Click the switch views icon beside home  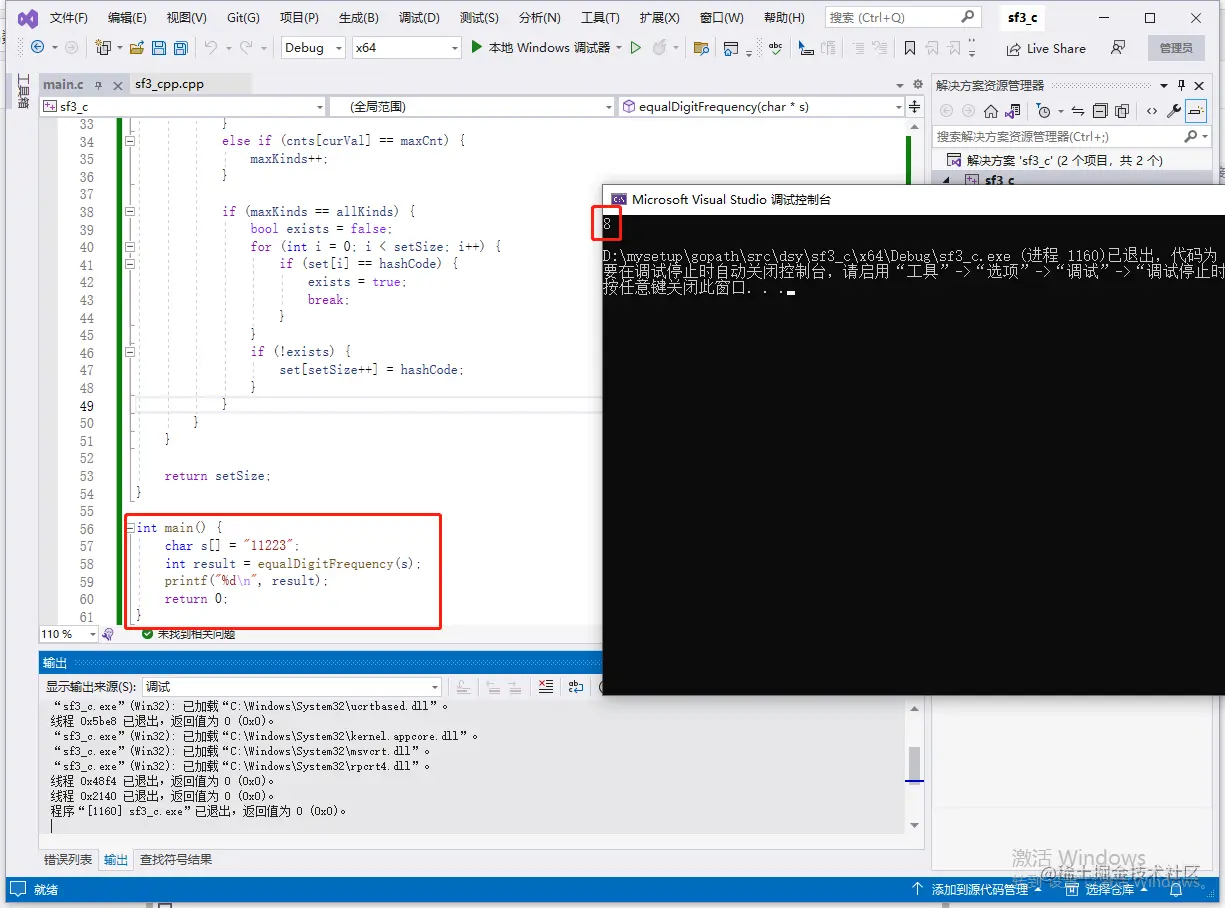pos(1013,111)
